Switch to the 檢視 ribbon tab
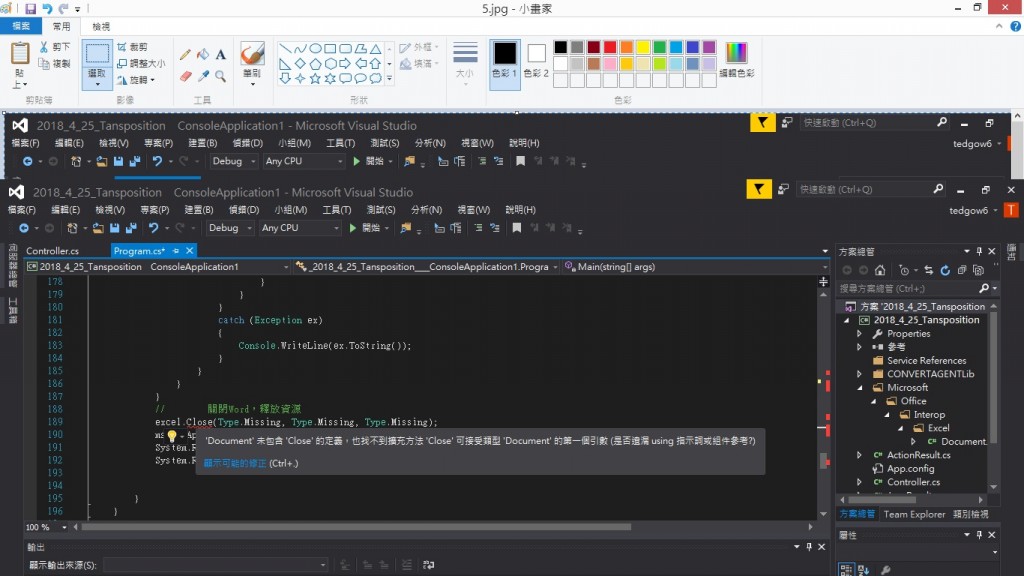This screenshot has width=1024, height=576. (101, 26)
